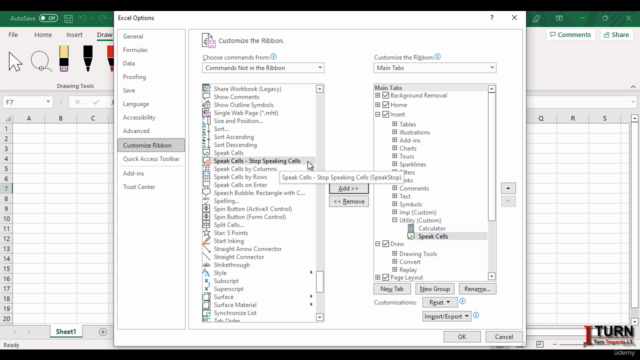This screenshot has height=360, width=640.
Task: Uncheck the Background Removal tab checkbox
Action: pos(386,96)
